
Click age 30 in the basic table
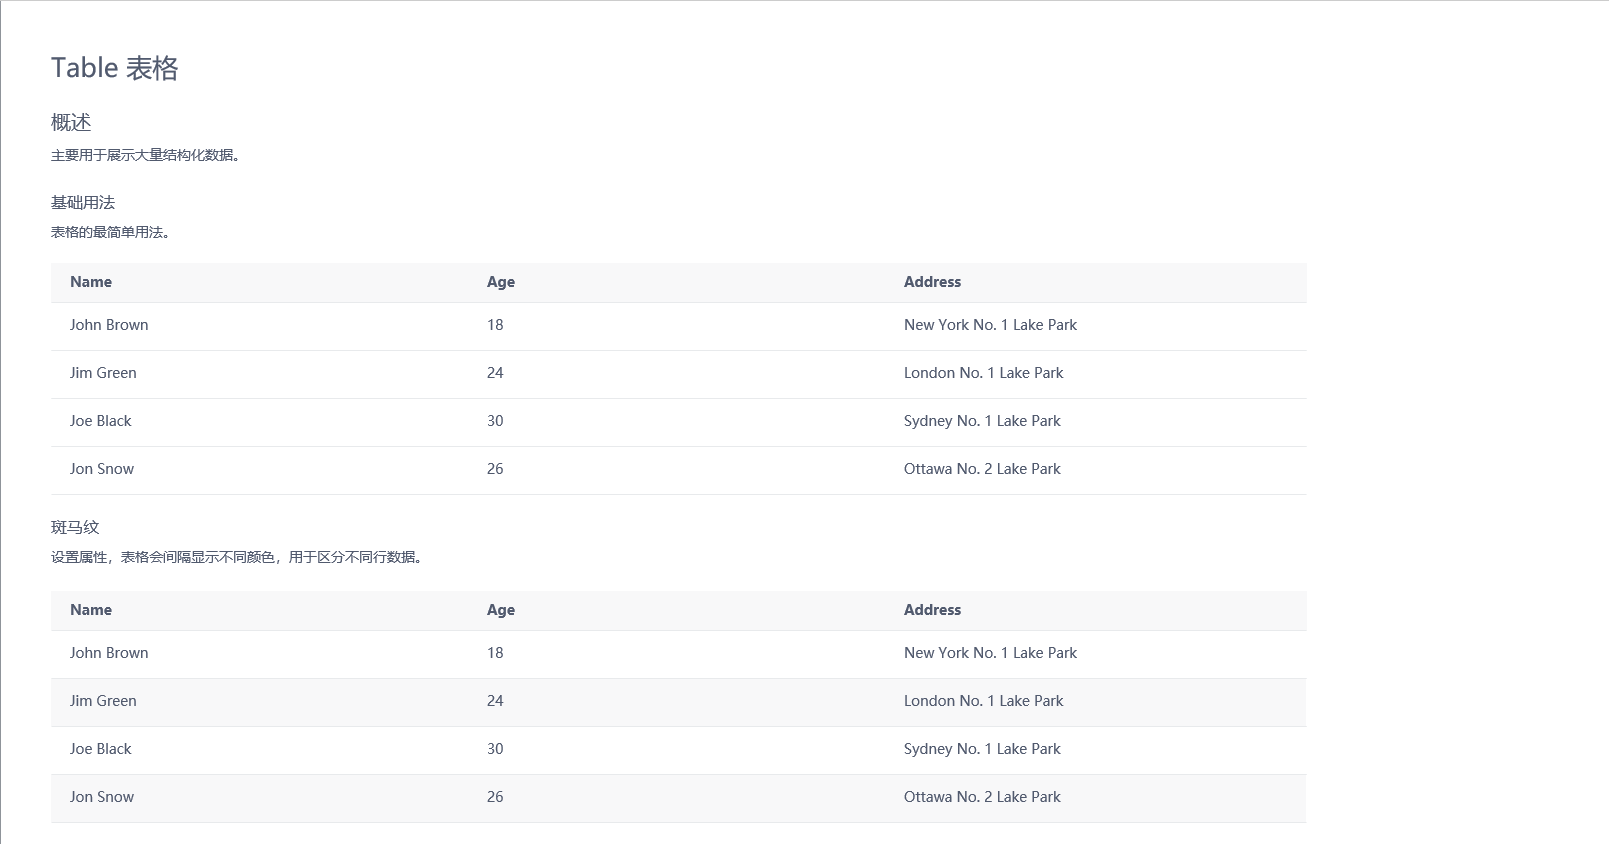coord(495,421)
